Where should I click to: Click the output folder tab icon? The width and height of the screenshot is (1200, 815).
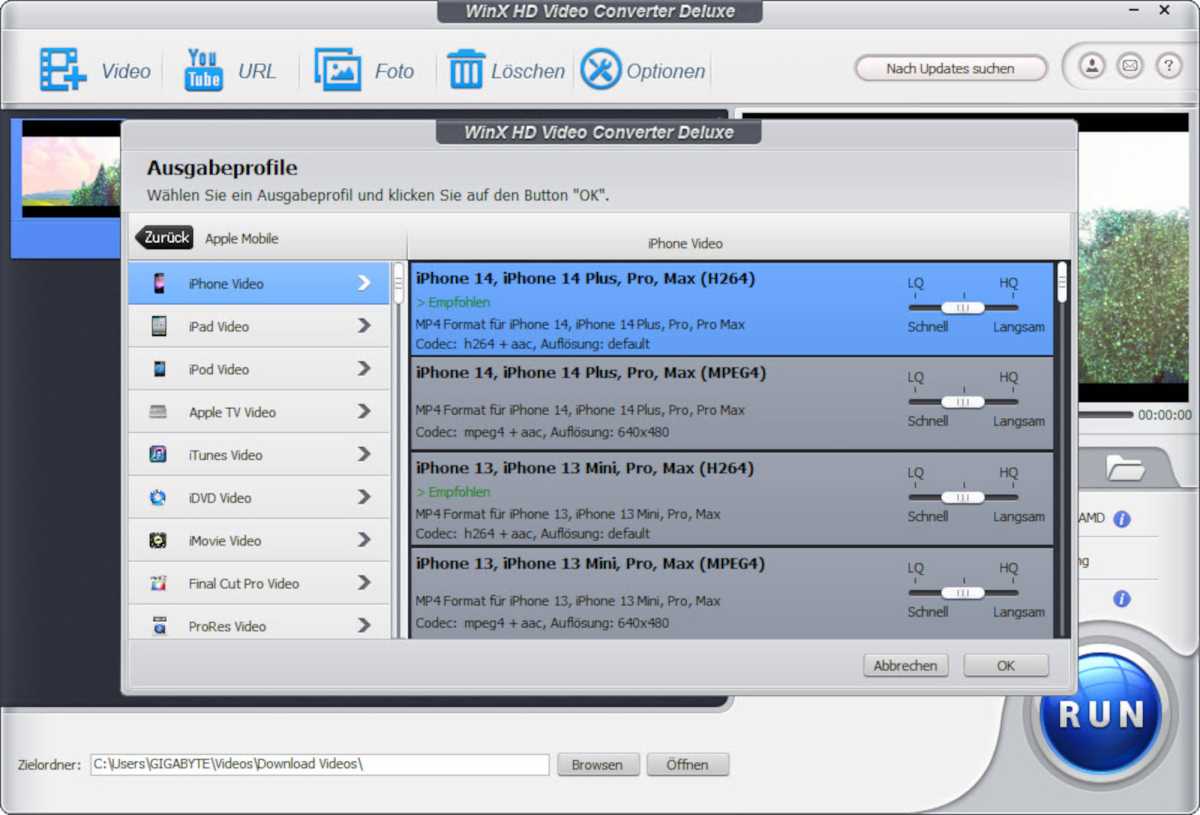point(1125,467)
